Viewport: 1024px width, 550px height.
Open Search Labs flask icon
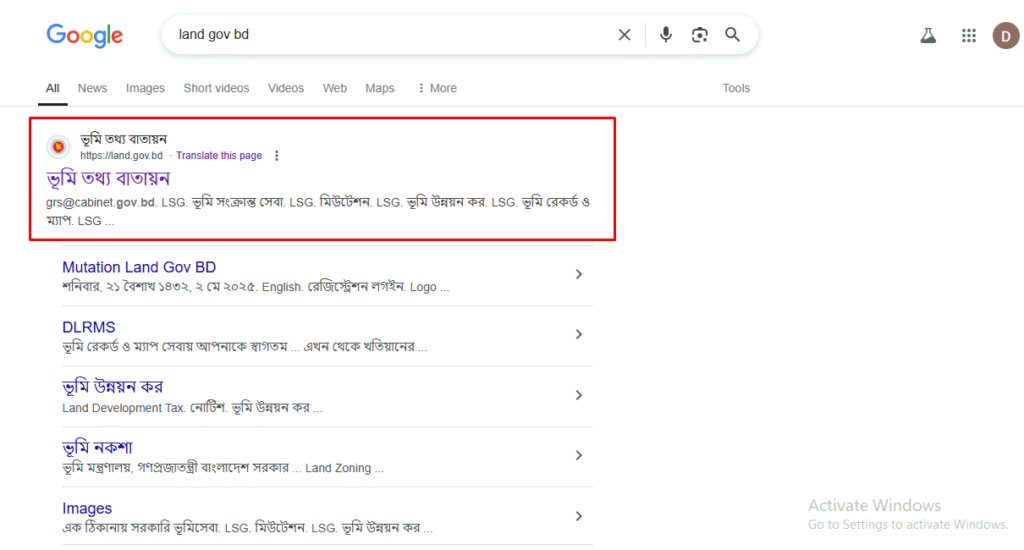(x=928, y=35)
